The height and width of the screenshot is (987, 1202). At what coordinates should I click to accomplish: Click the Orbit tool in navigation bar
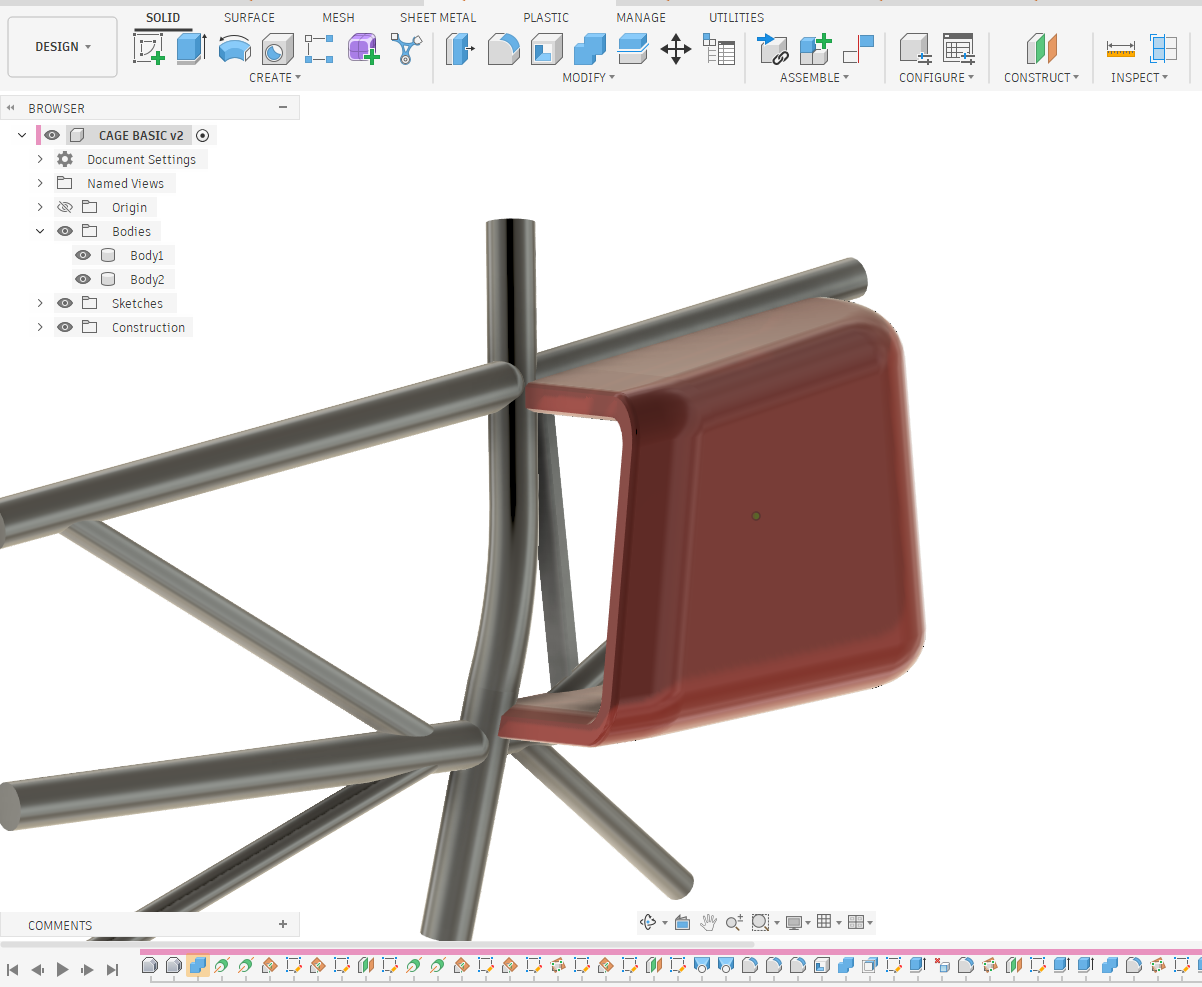click(x=647, y=922)
